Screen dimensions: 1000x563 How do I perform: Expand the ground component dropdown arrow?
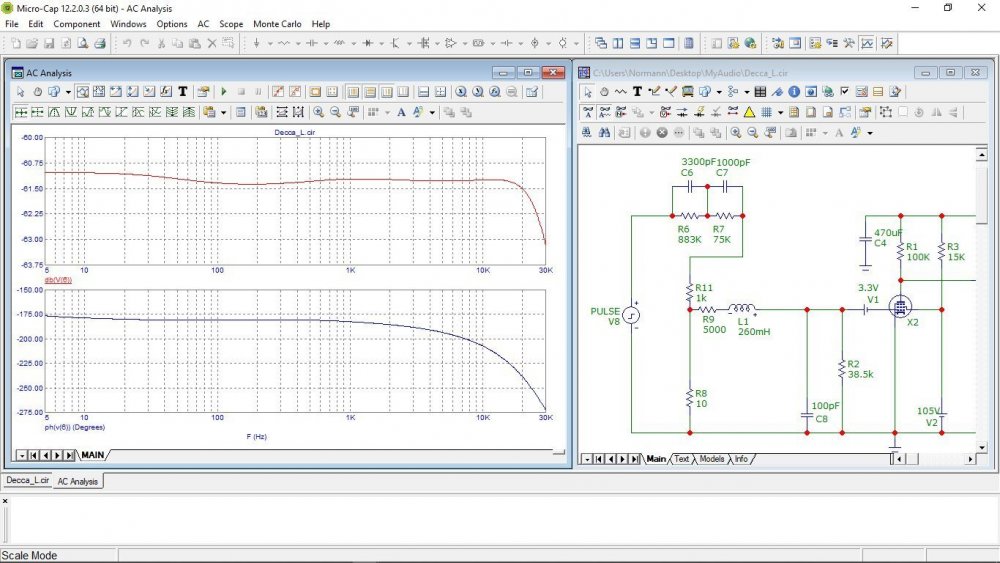pyautogui.click(x=268, y=43)
